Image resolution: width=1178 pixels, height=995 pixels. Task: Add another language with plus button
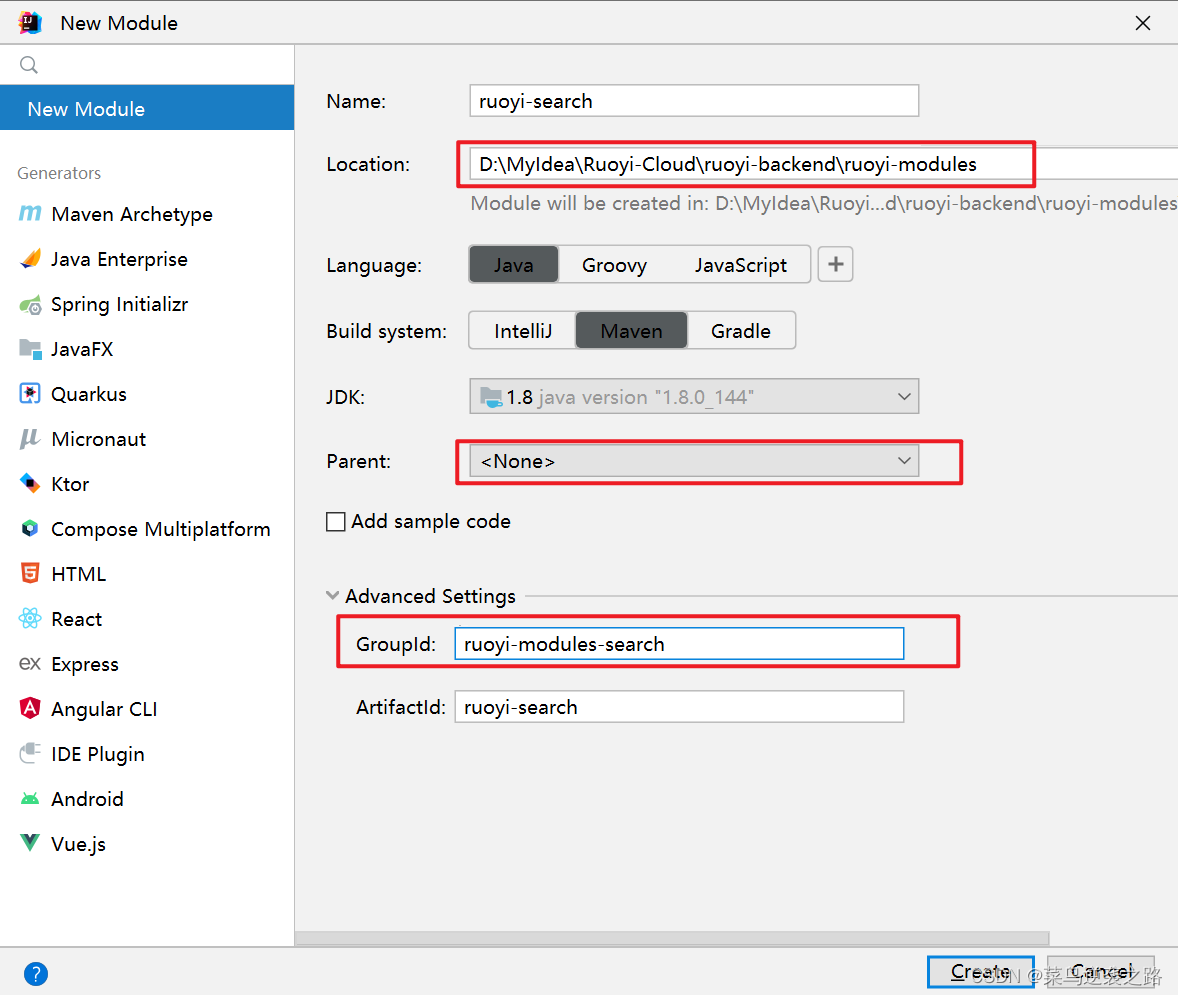click(x=835, y=265)
